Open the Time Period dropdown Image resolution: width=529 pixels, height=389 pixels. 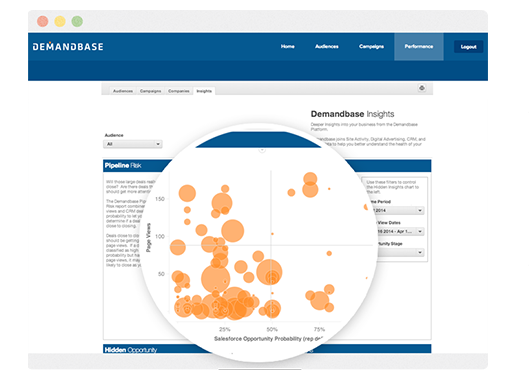tap(399, 211)
